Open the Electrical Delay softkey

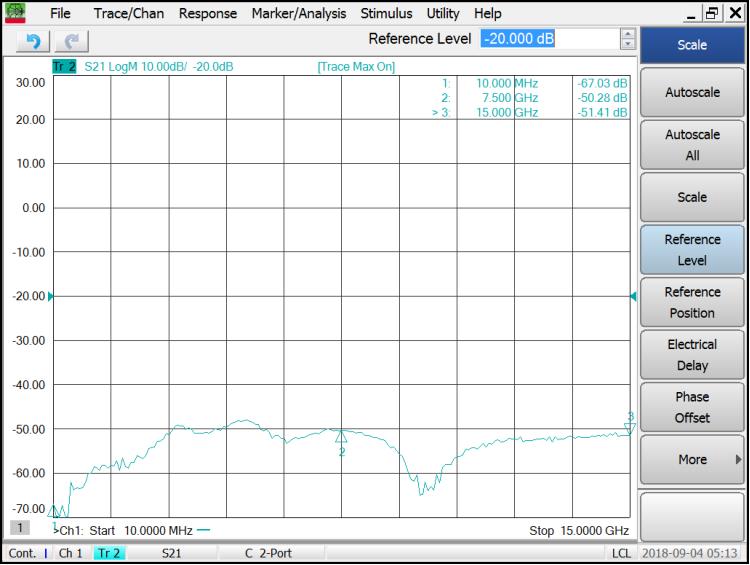coord(692,355)
